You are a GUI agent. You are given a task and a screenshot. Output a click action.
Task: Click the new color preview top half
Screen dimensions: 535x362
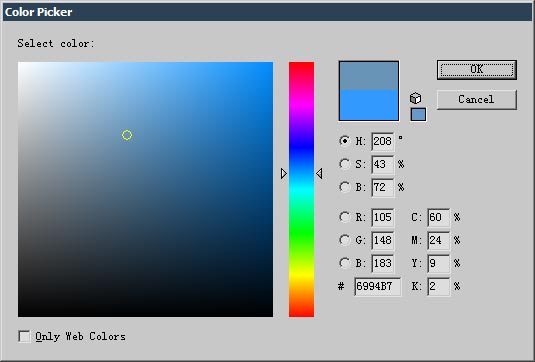(x=369, y=76)
